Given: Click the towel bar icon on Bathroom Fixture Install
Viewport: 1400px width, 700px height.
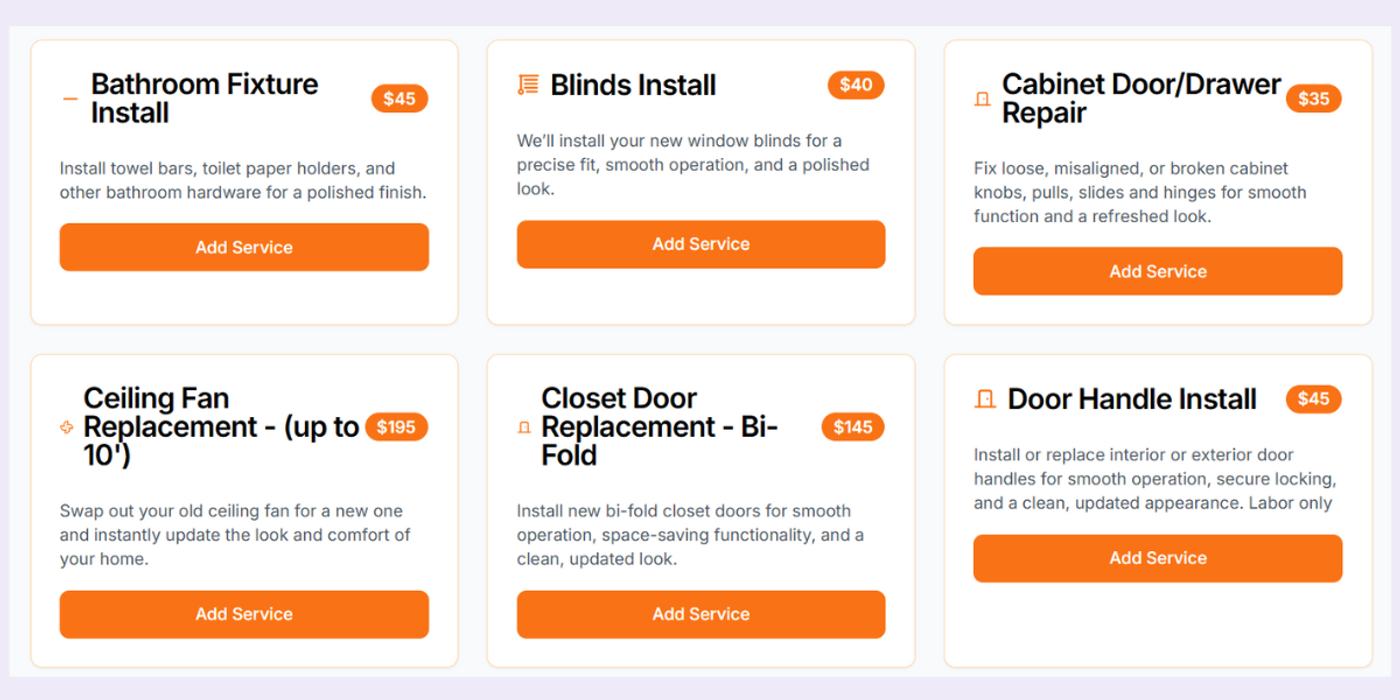Looking at the screenshot, I should coord(69,98).
